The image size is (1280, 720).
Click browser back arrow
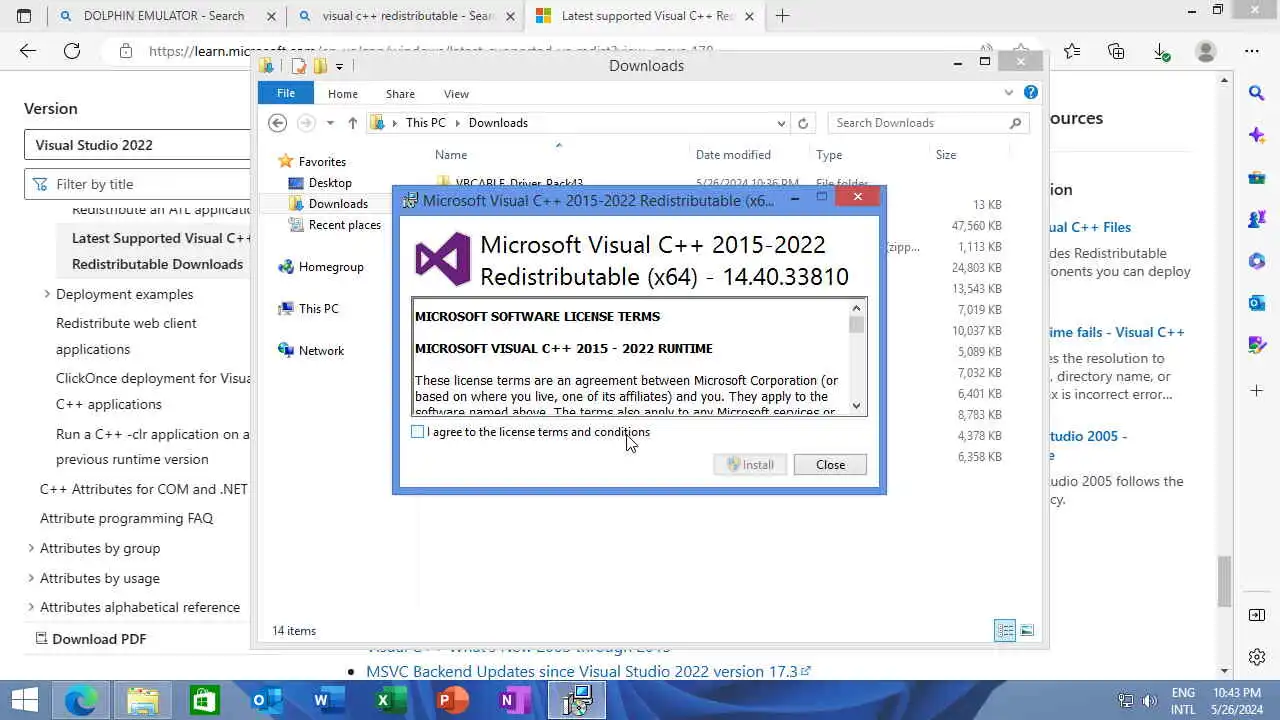click(x=27, y=51)
